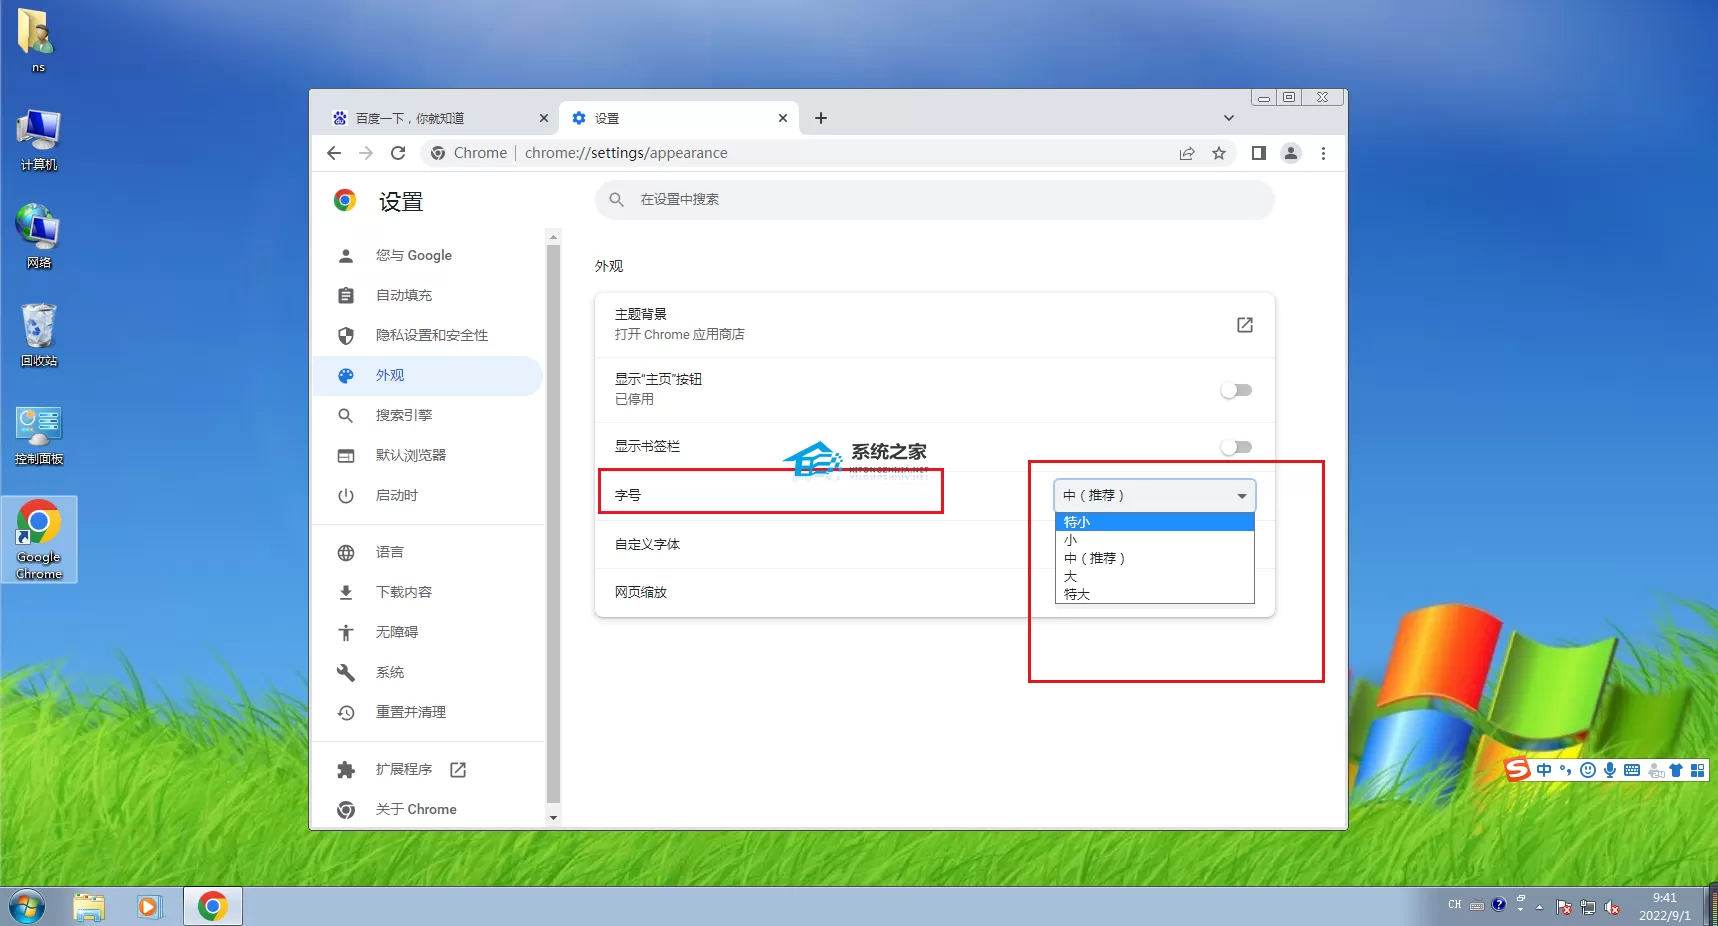Click the profile avatar icon
Screen dimensions: 1718x926
(x=1291, y=153)
